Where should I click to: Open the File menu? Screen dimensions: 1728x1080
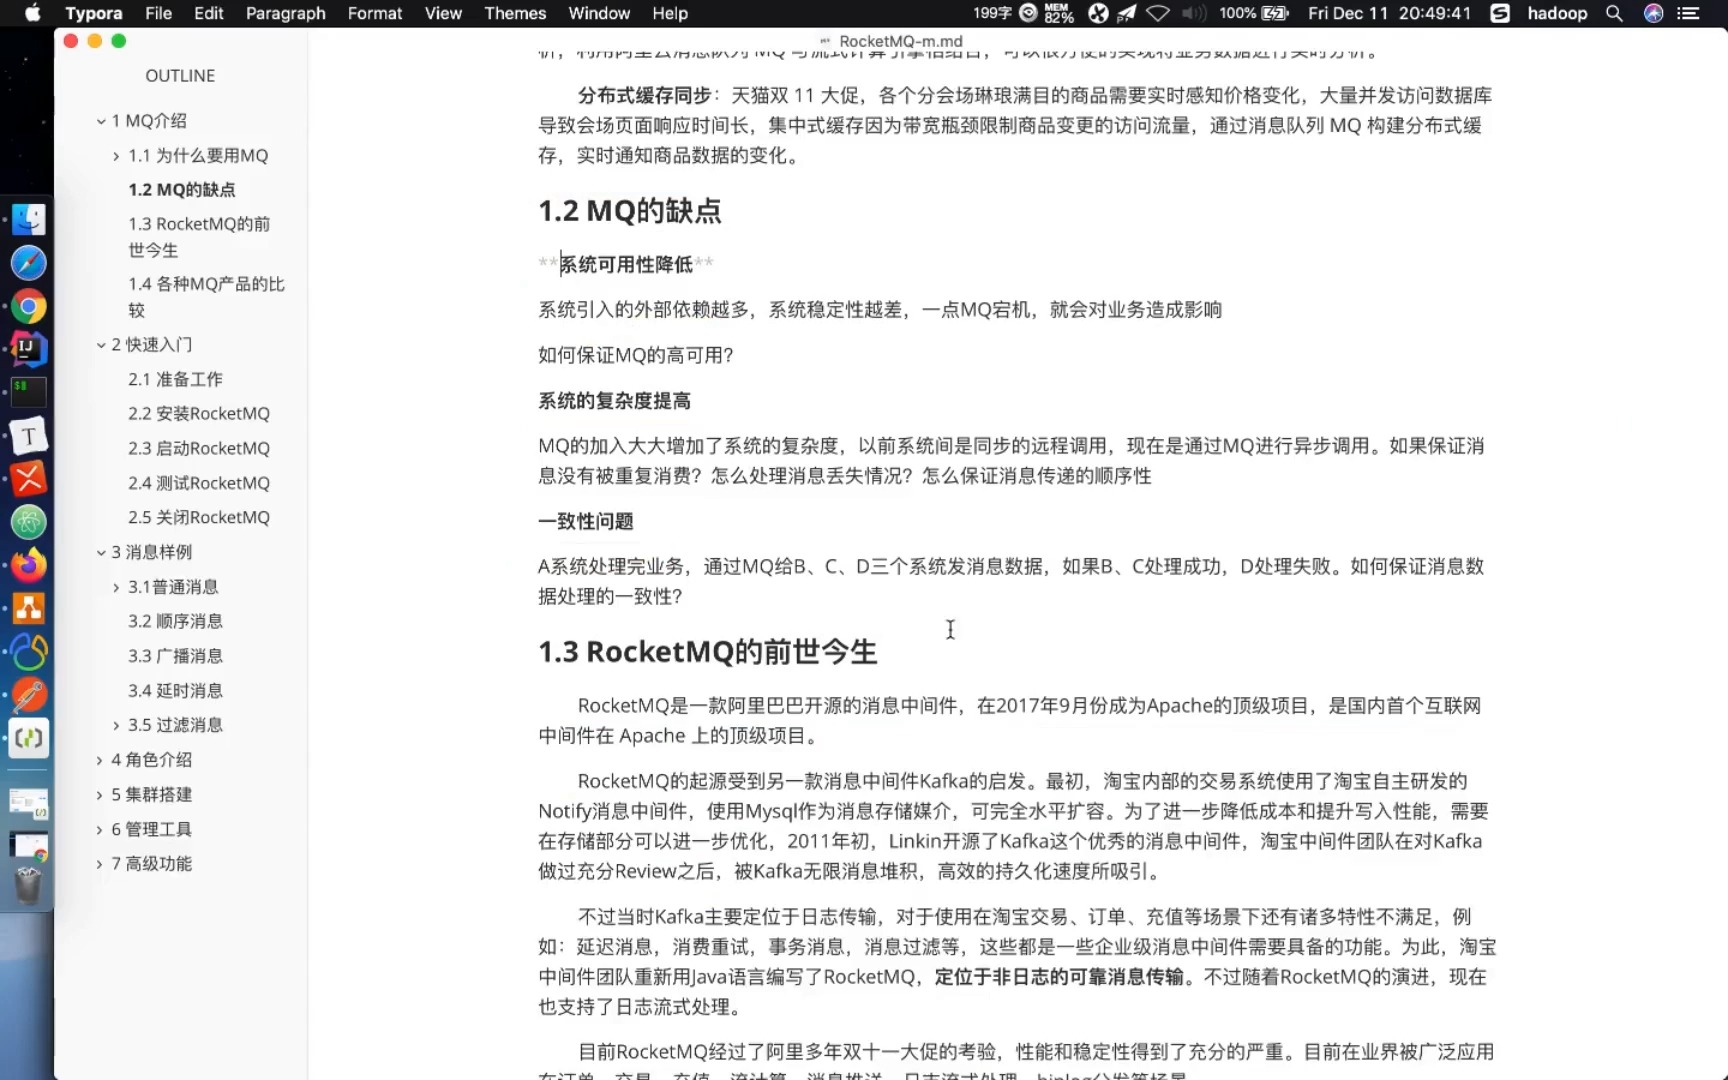click(158, 13)
